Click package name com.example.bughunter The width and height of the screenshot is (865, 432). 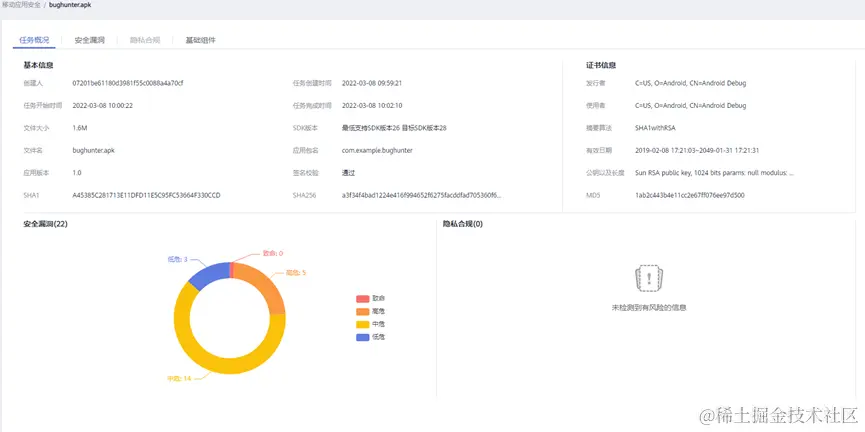click(x=377, y=150)
